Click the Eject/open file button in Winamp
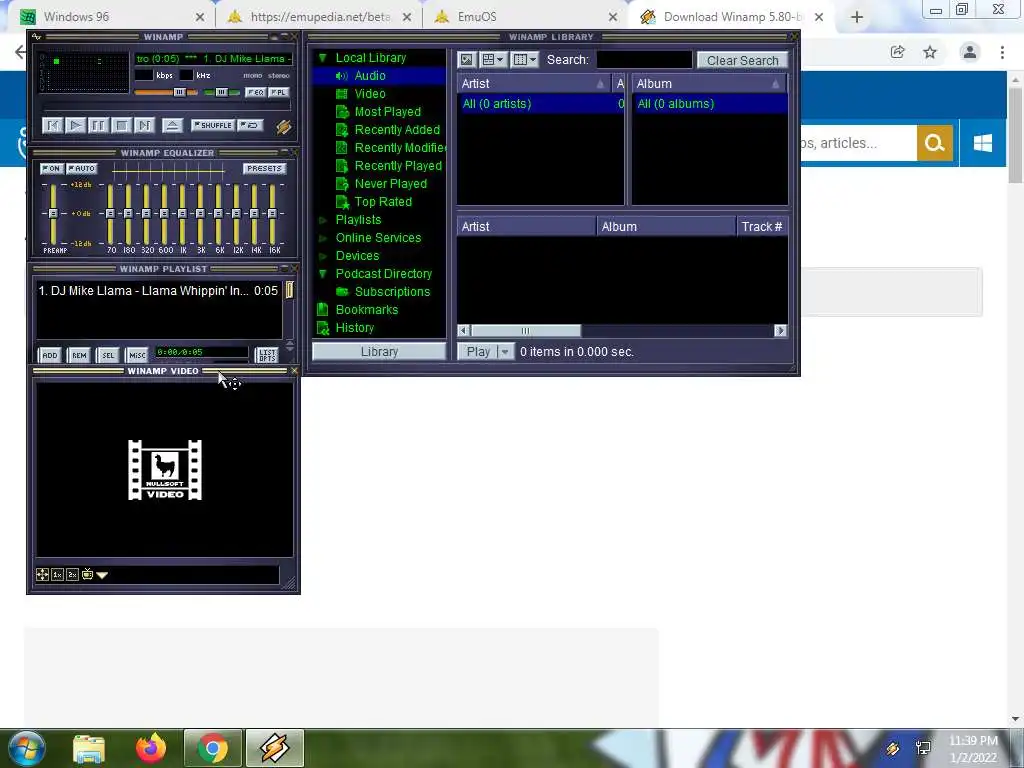1024x768 pixels. [172, 125]
